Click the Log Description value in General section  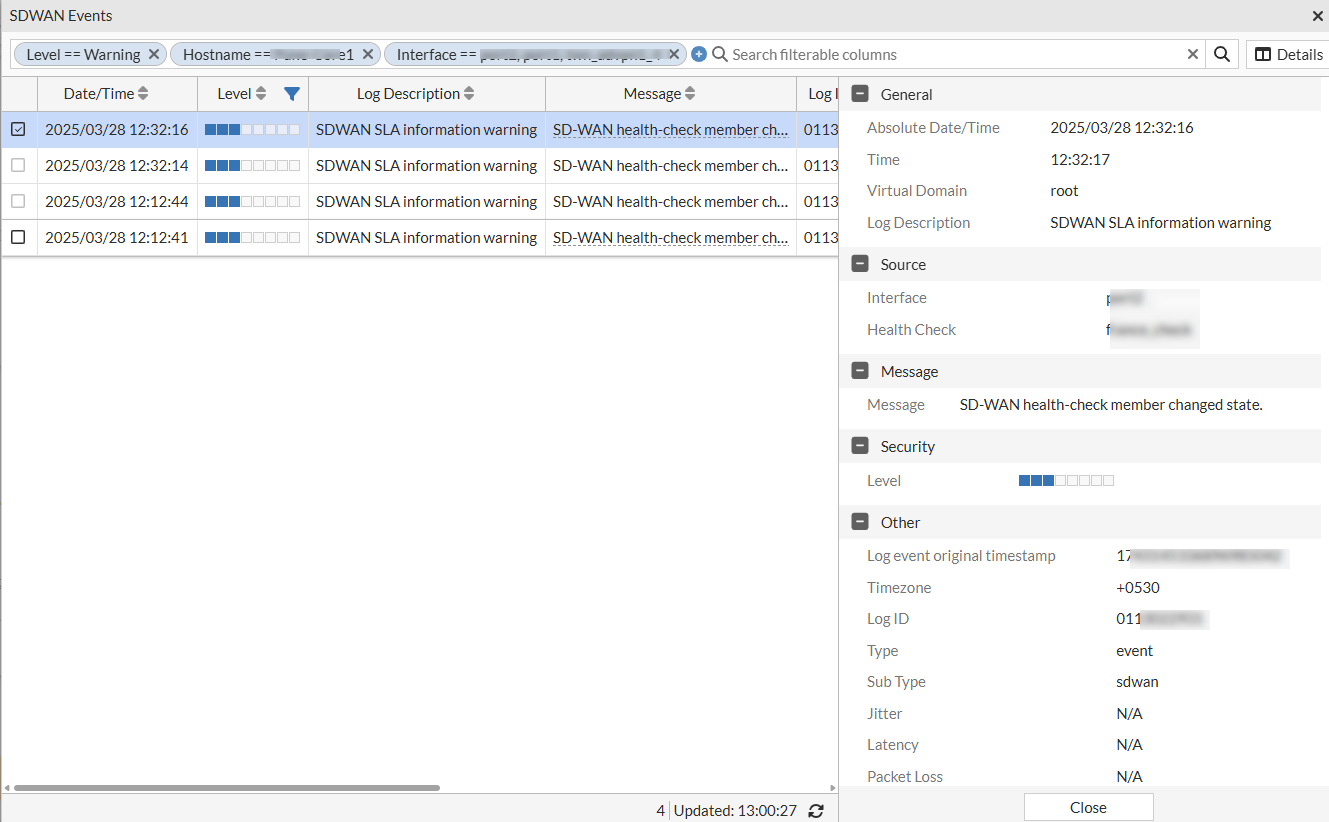click(1160, 222)
